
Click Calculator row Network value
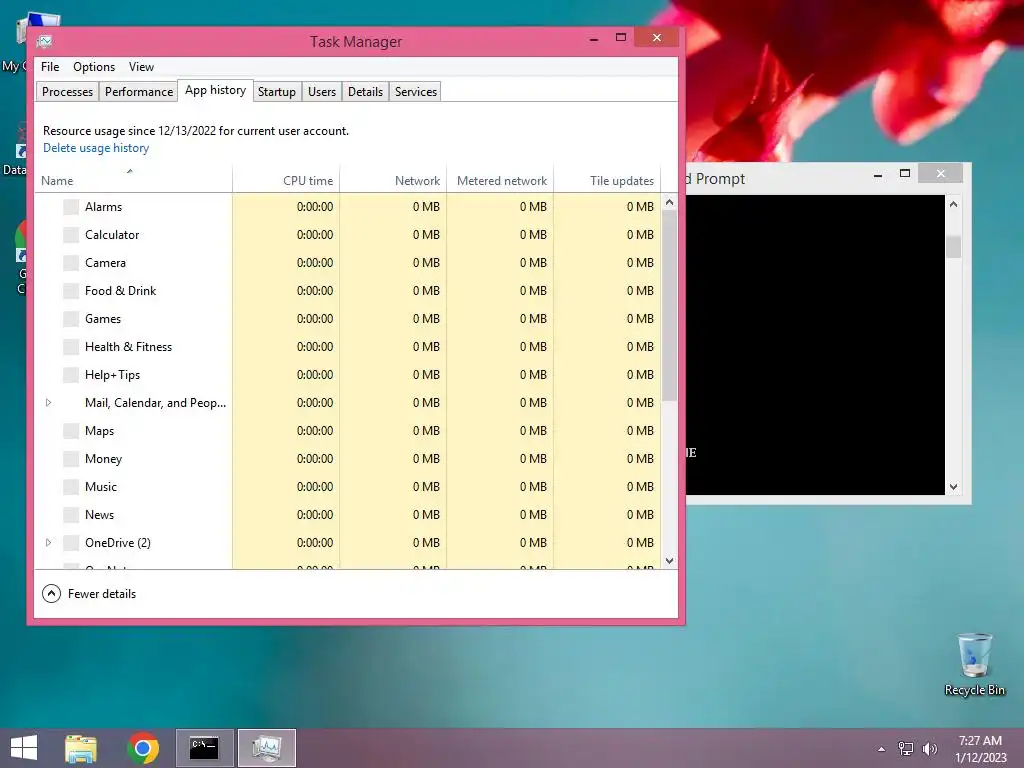click(426, 235)
